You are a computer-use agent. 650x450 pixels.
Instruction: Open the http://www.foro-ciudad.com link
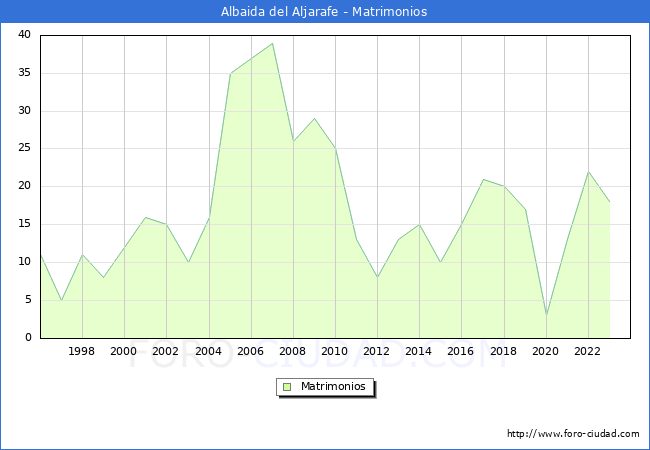point(573,434)
